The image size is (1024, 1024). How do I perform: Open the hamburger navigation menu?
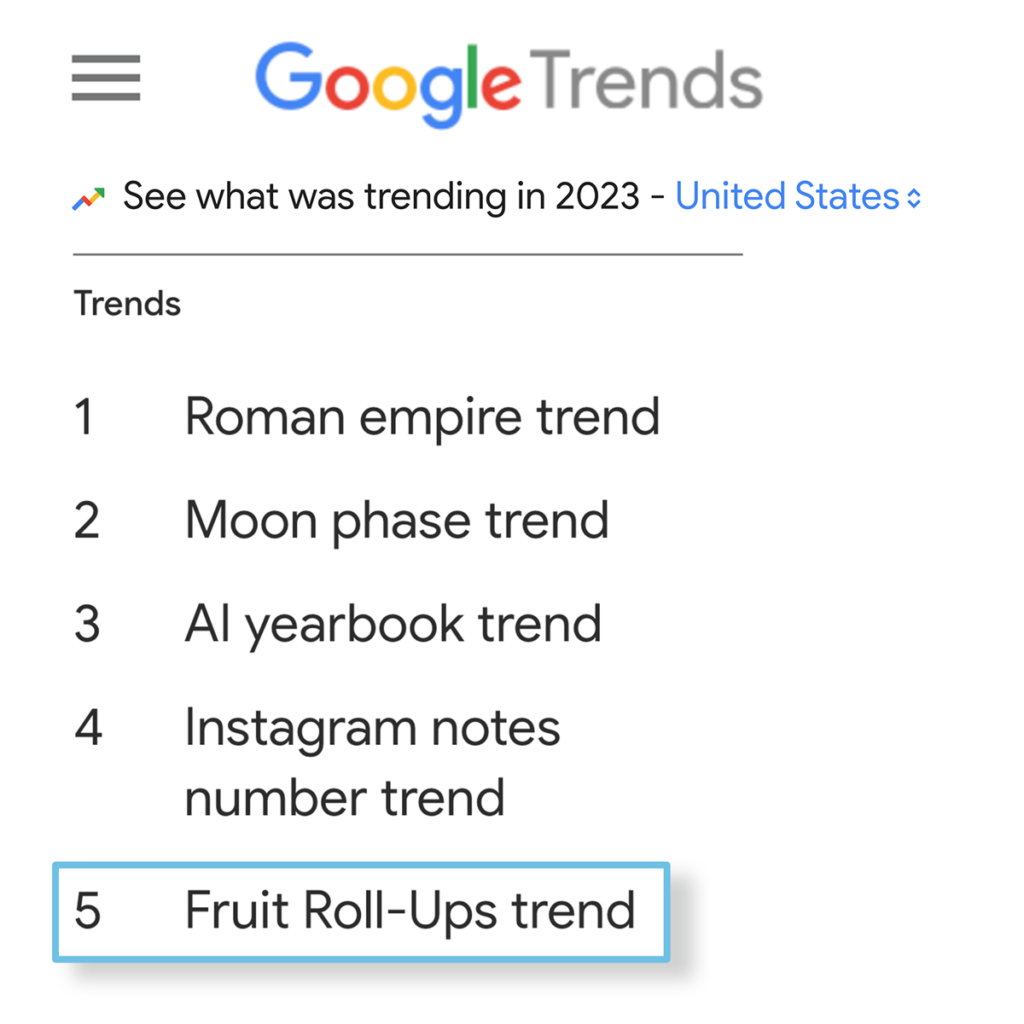click(x=106, y=78)
